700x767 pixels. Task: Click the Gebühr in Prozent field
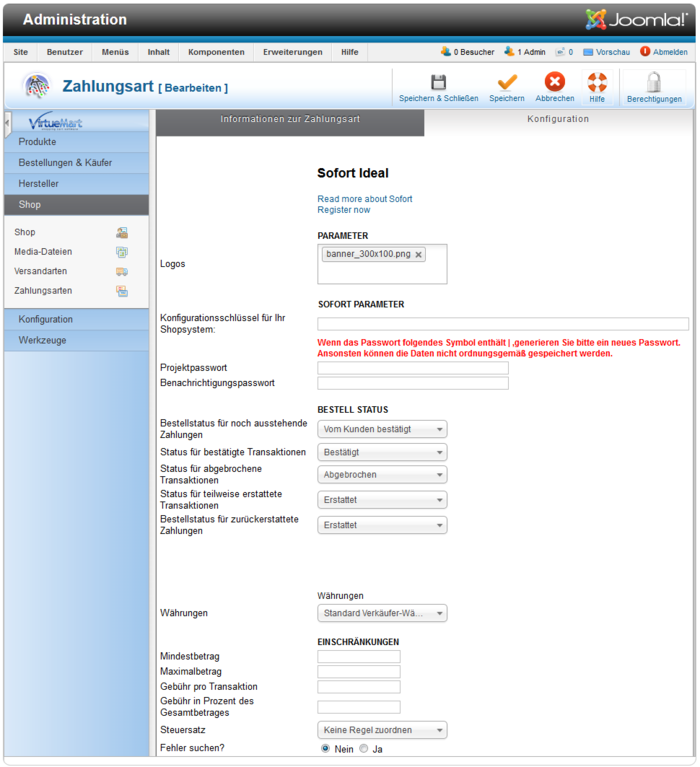click(359, 707)
